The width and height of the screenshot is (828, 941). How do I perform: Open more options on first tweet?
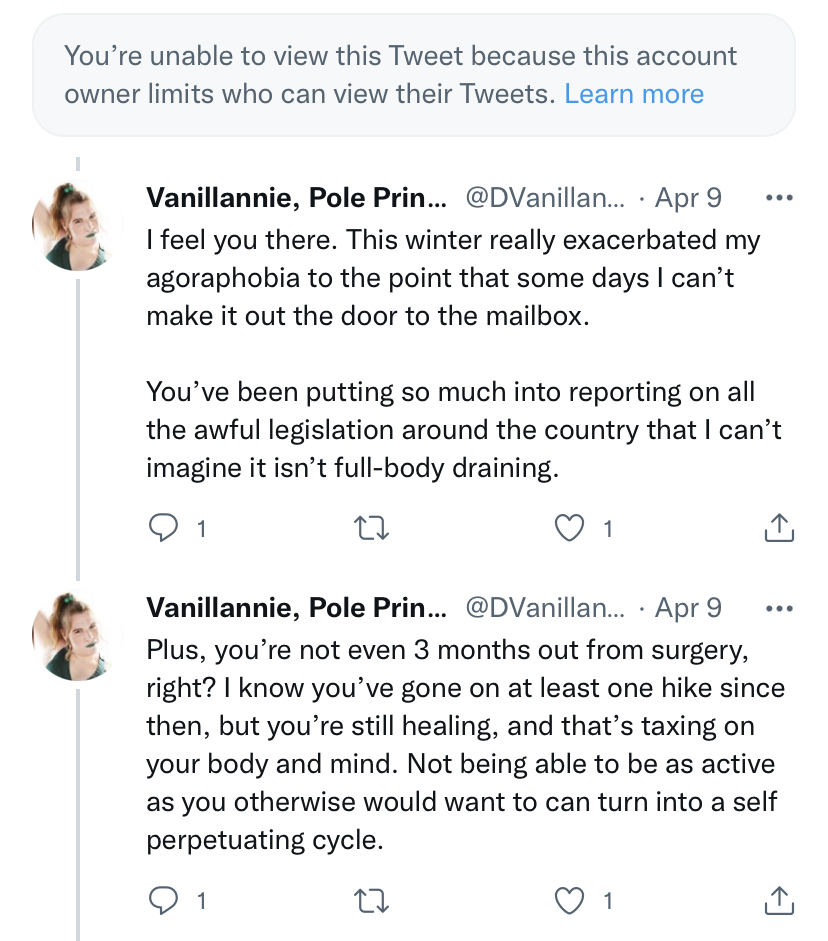click(778, 198)
